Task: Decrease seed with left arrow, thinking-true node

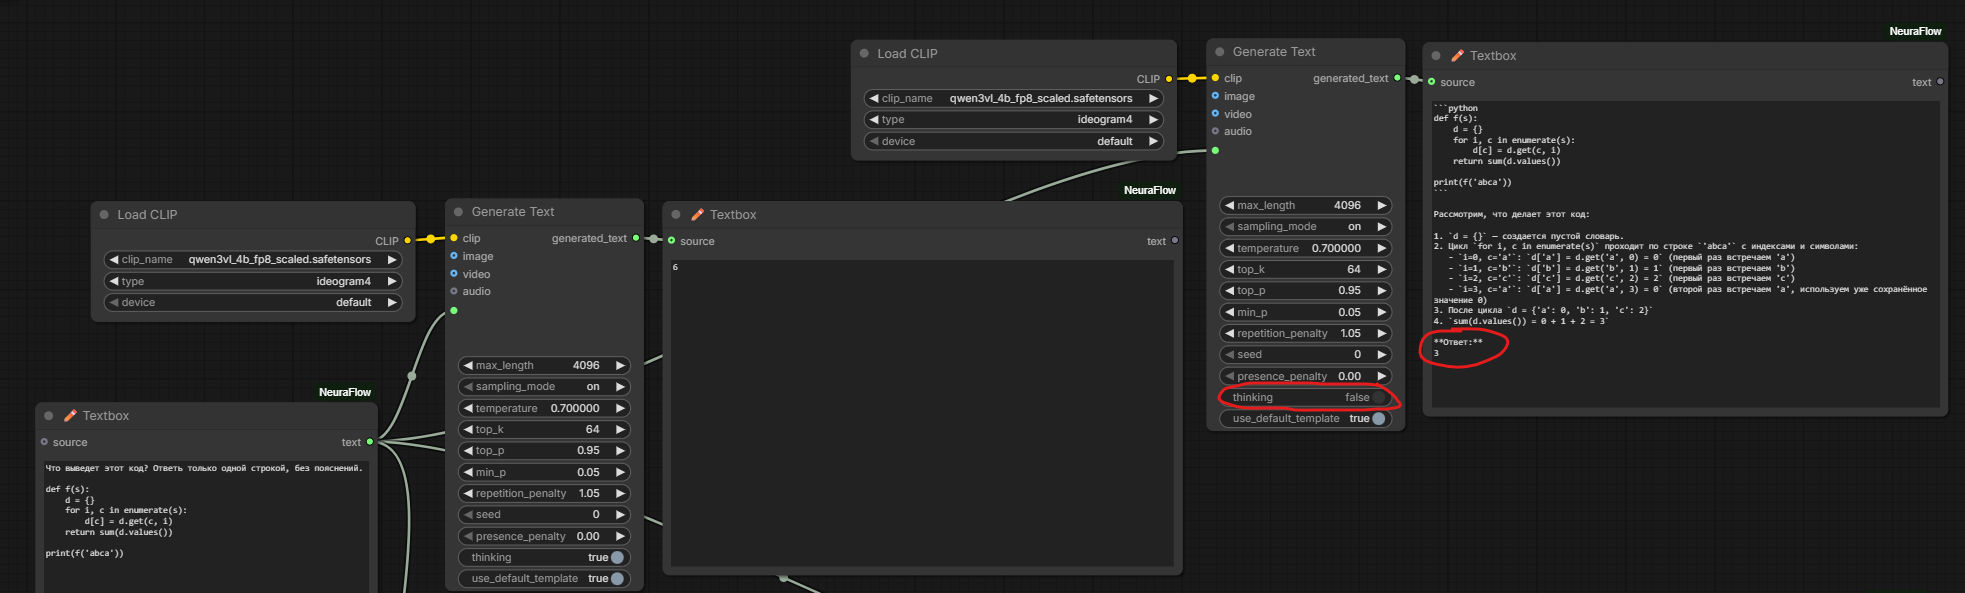Action: click(x=467, y=514)
